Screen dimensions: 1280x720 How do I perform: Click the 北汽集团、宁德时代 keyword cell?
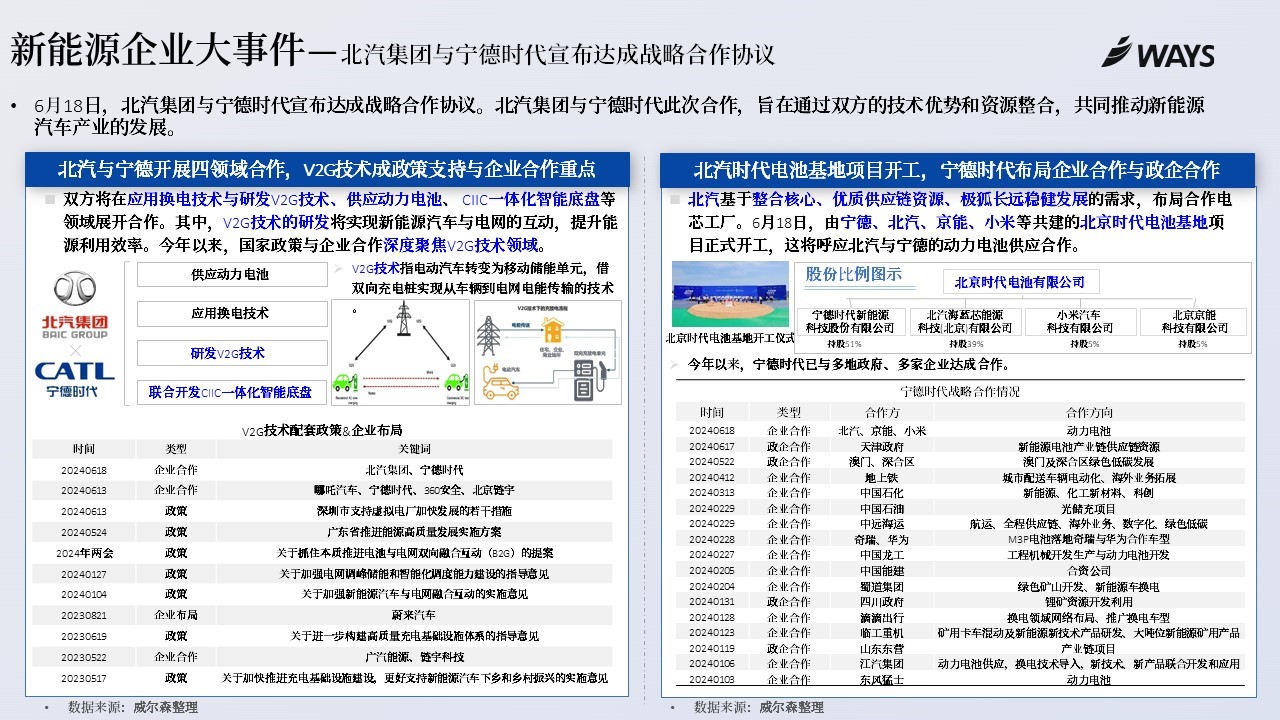[x=414, y=470]
